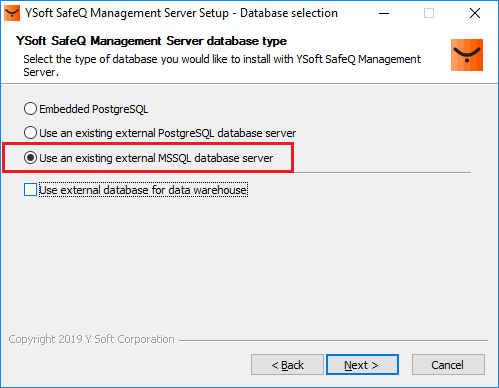This screenshot has width=499, height=388.
Task: Go back with the '< Back' button
Action: pyautogui.click(x=287, y=365)
